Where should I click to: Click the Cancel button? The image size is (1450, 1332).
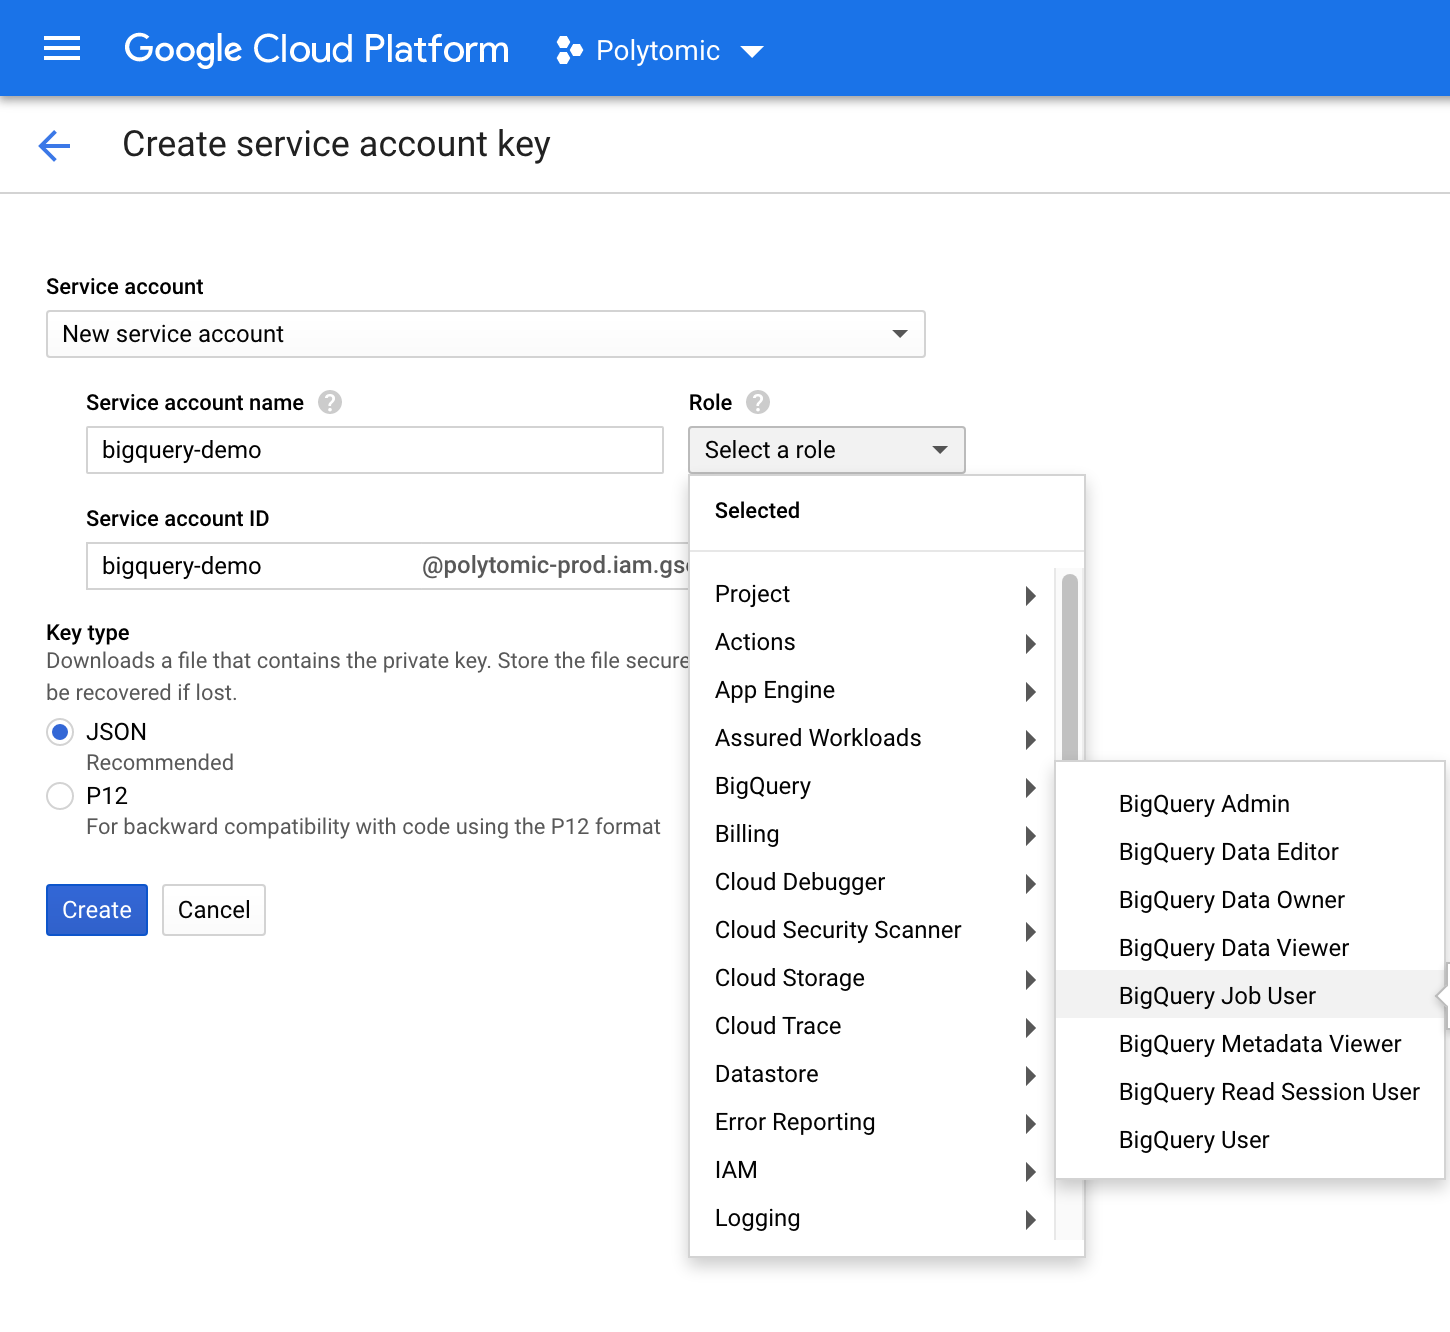(214, 910)
